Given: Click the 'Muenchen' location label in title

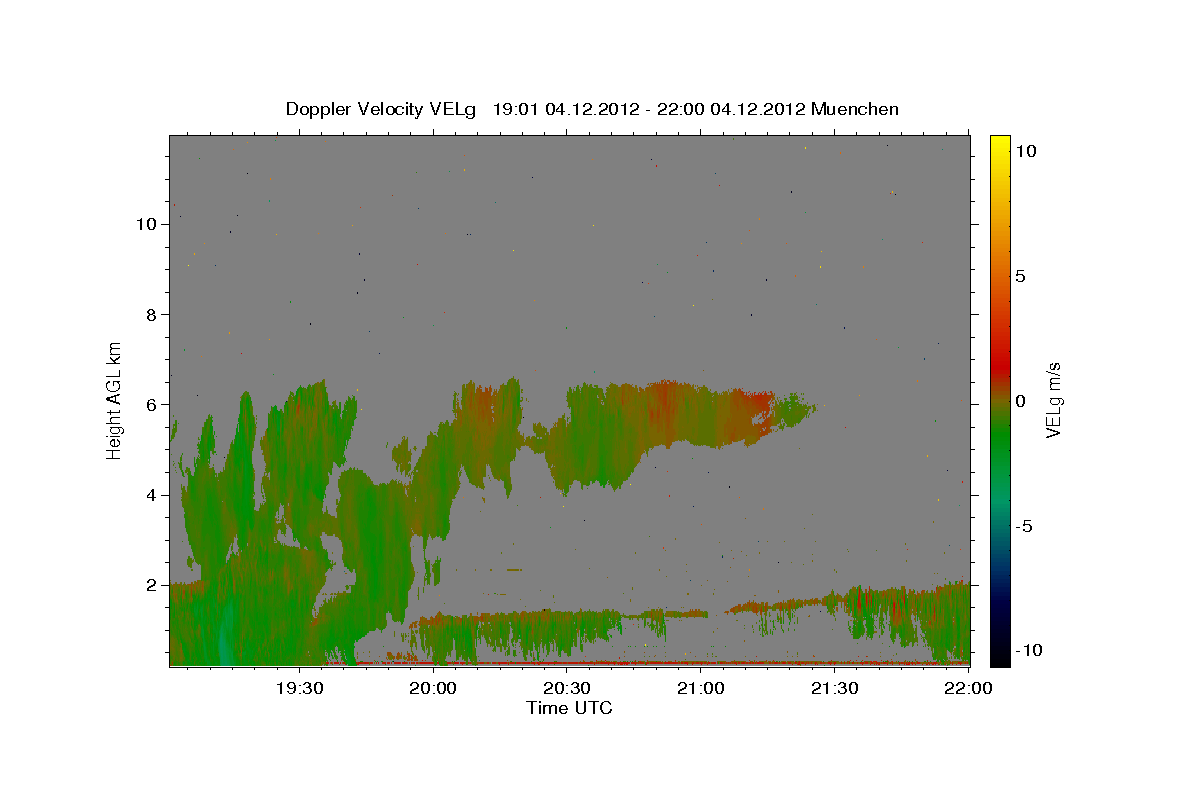Looking at the screenshot, I should pyautogui.click(x=855, y=109).
